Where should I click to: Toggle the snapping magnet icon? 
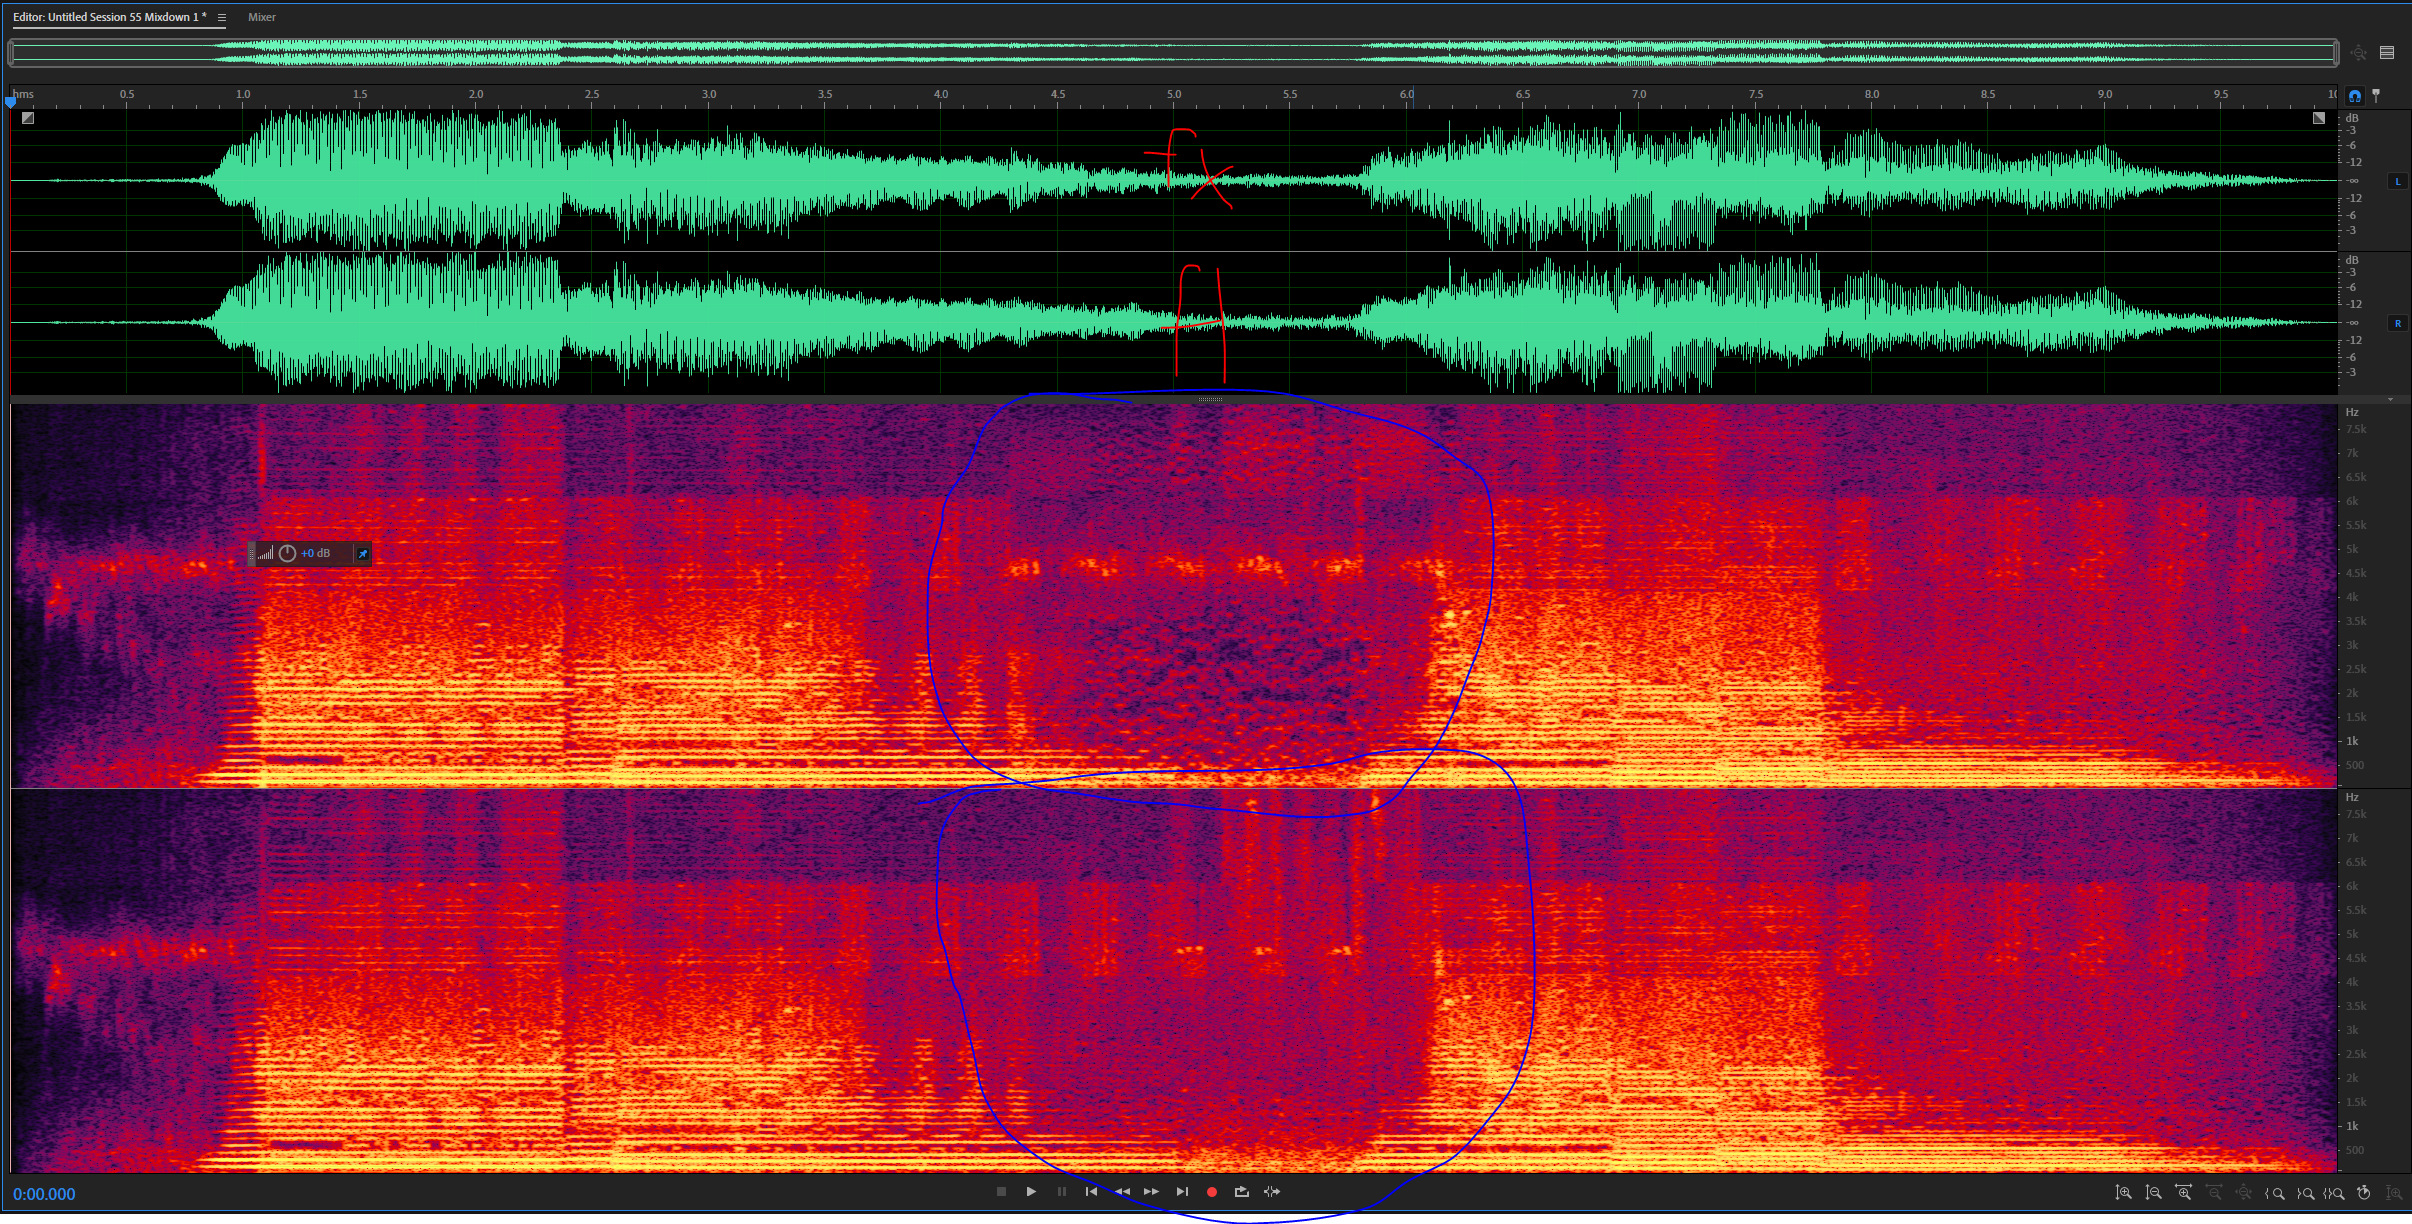2355,96
